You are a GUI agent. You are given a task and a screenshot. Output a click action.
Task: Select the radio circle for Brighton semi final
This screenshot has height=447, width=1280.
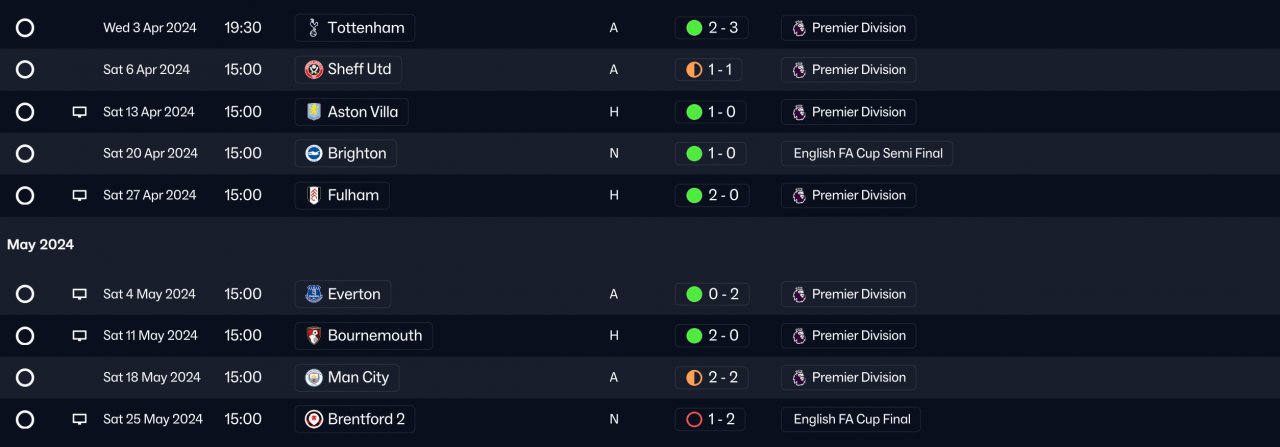click(25, 154)
